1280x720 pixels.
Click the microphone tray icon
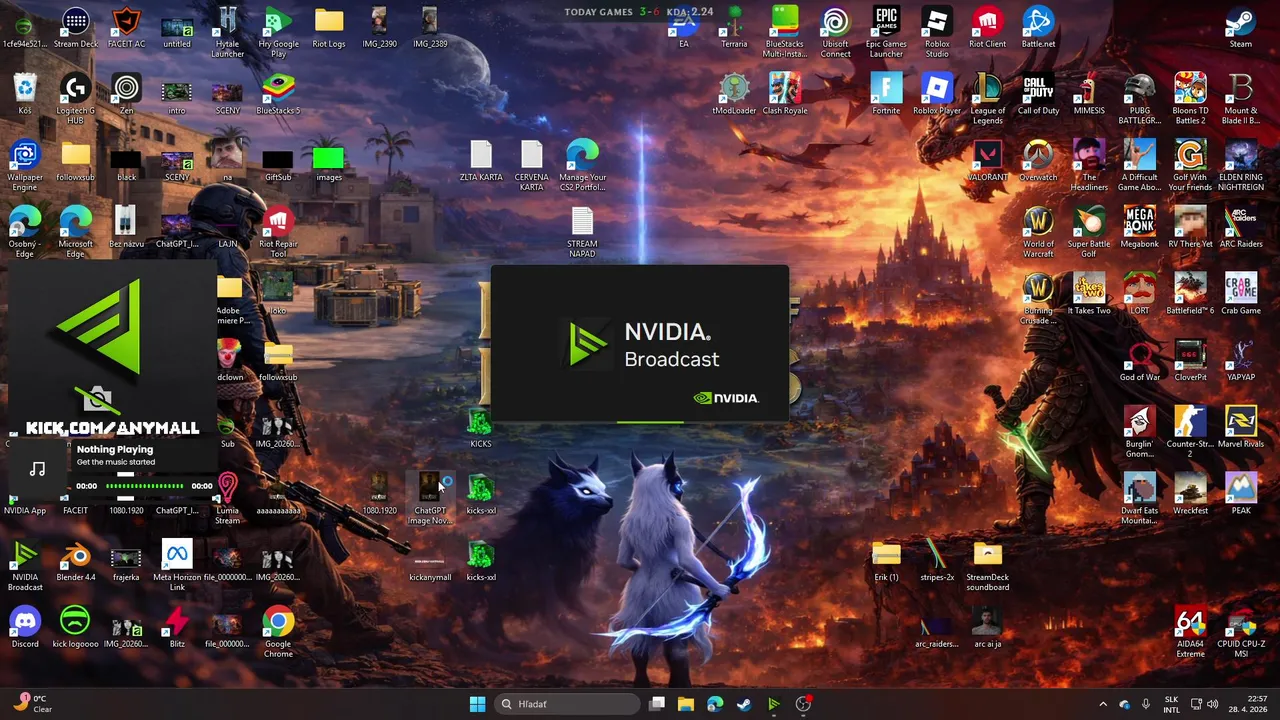pyautogui.click(x=1146, y=704)
